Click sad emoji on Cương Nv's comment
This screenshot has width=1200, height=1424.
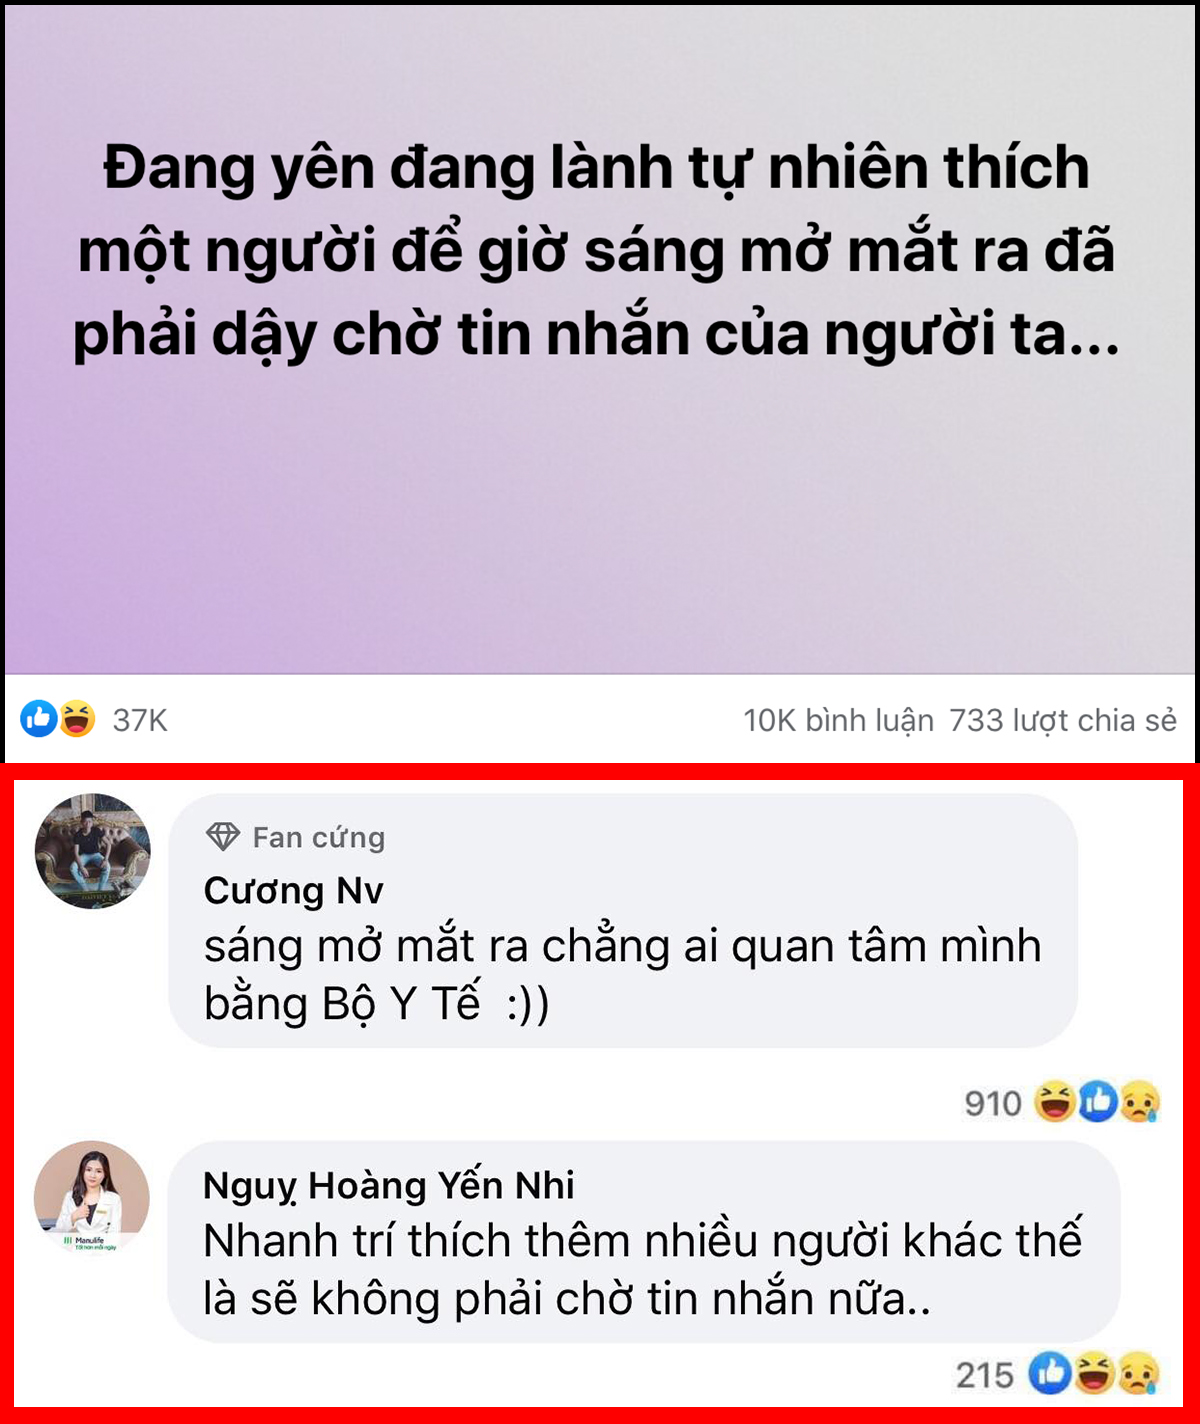(1139, 1102)
